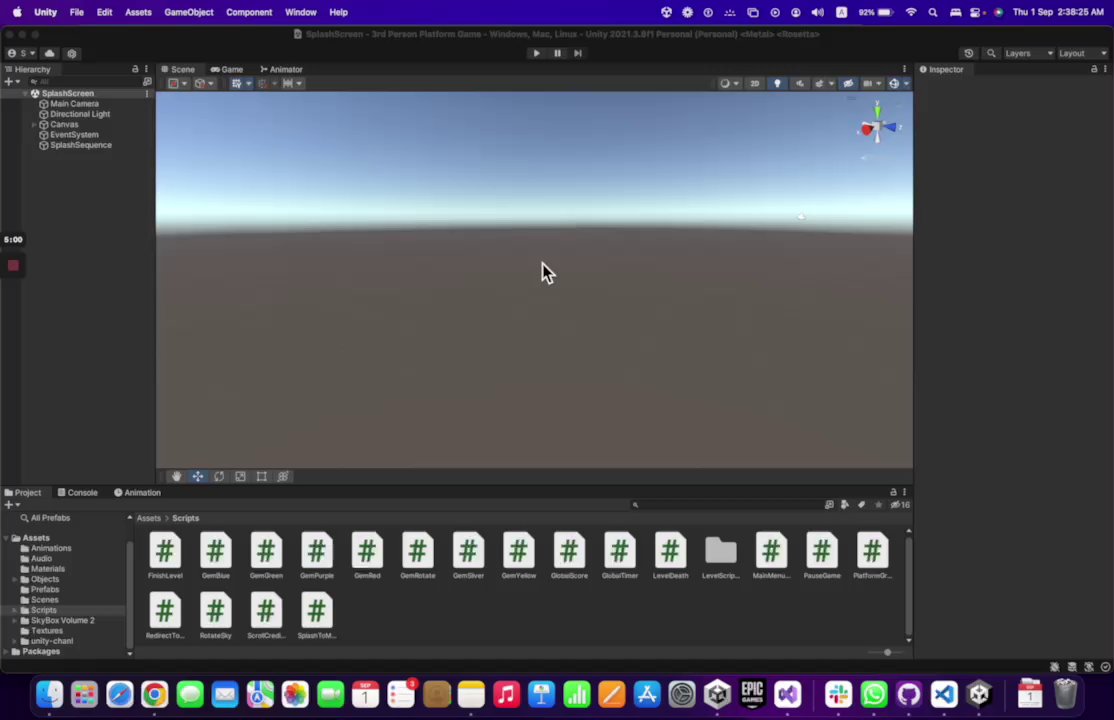Open the hierarchy search-in-scene icon
The image size is (1114, 720).
pyautogui.click(x=147, y=82)
